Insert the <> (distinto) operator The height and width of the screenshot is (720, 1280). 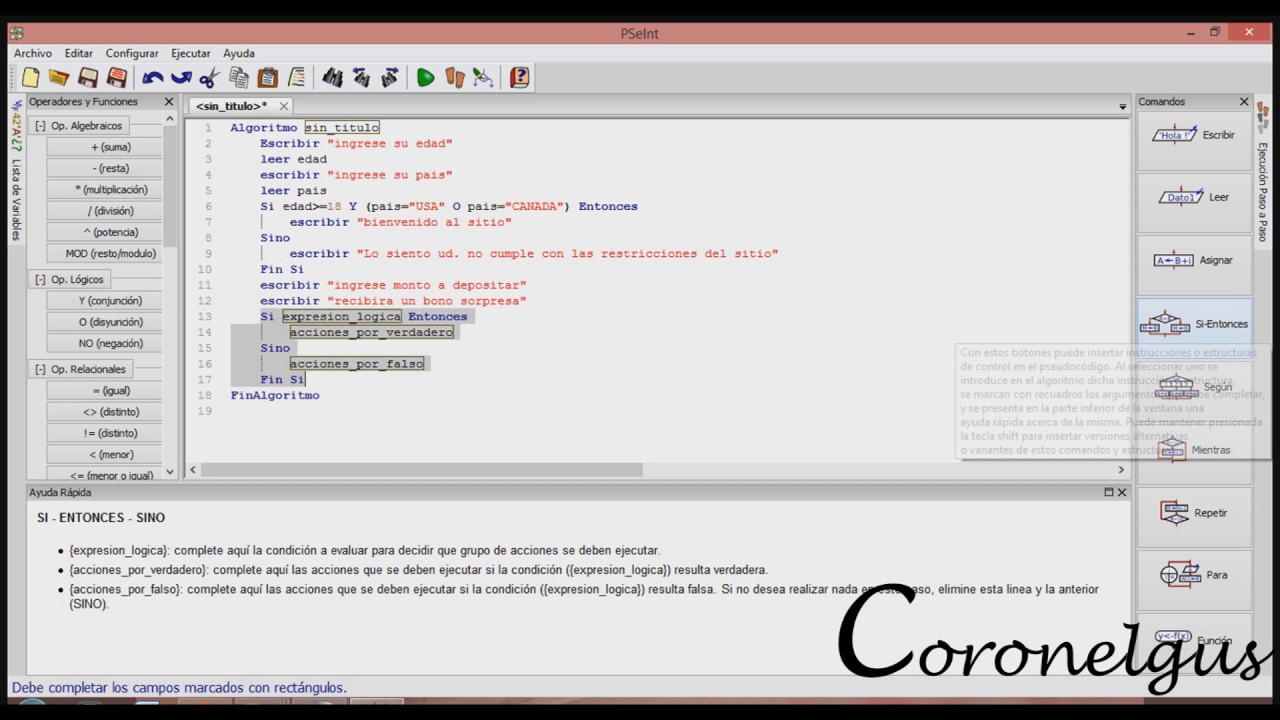click(x=104, y=412)
